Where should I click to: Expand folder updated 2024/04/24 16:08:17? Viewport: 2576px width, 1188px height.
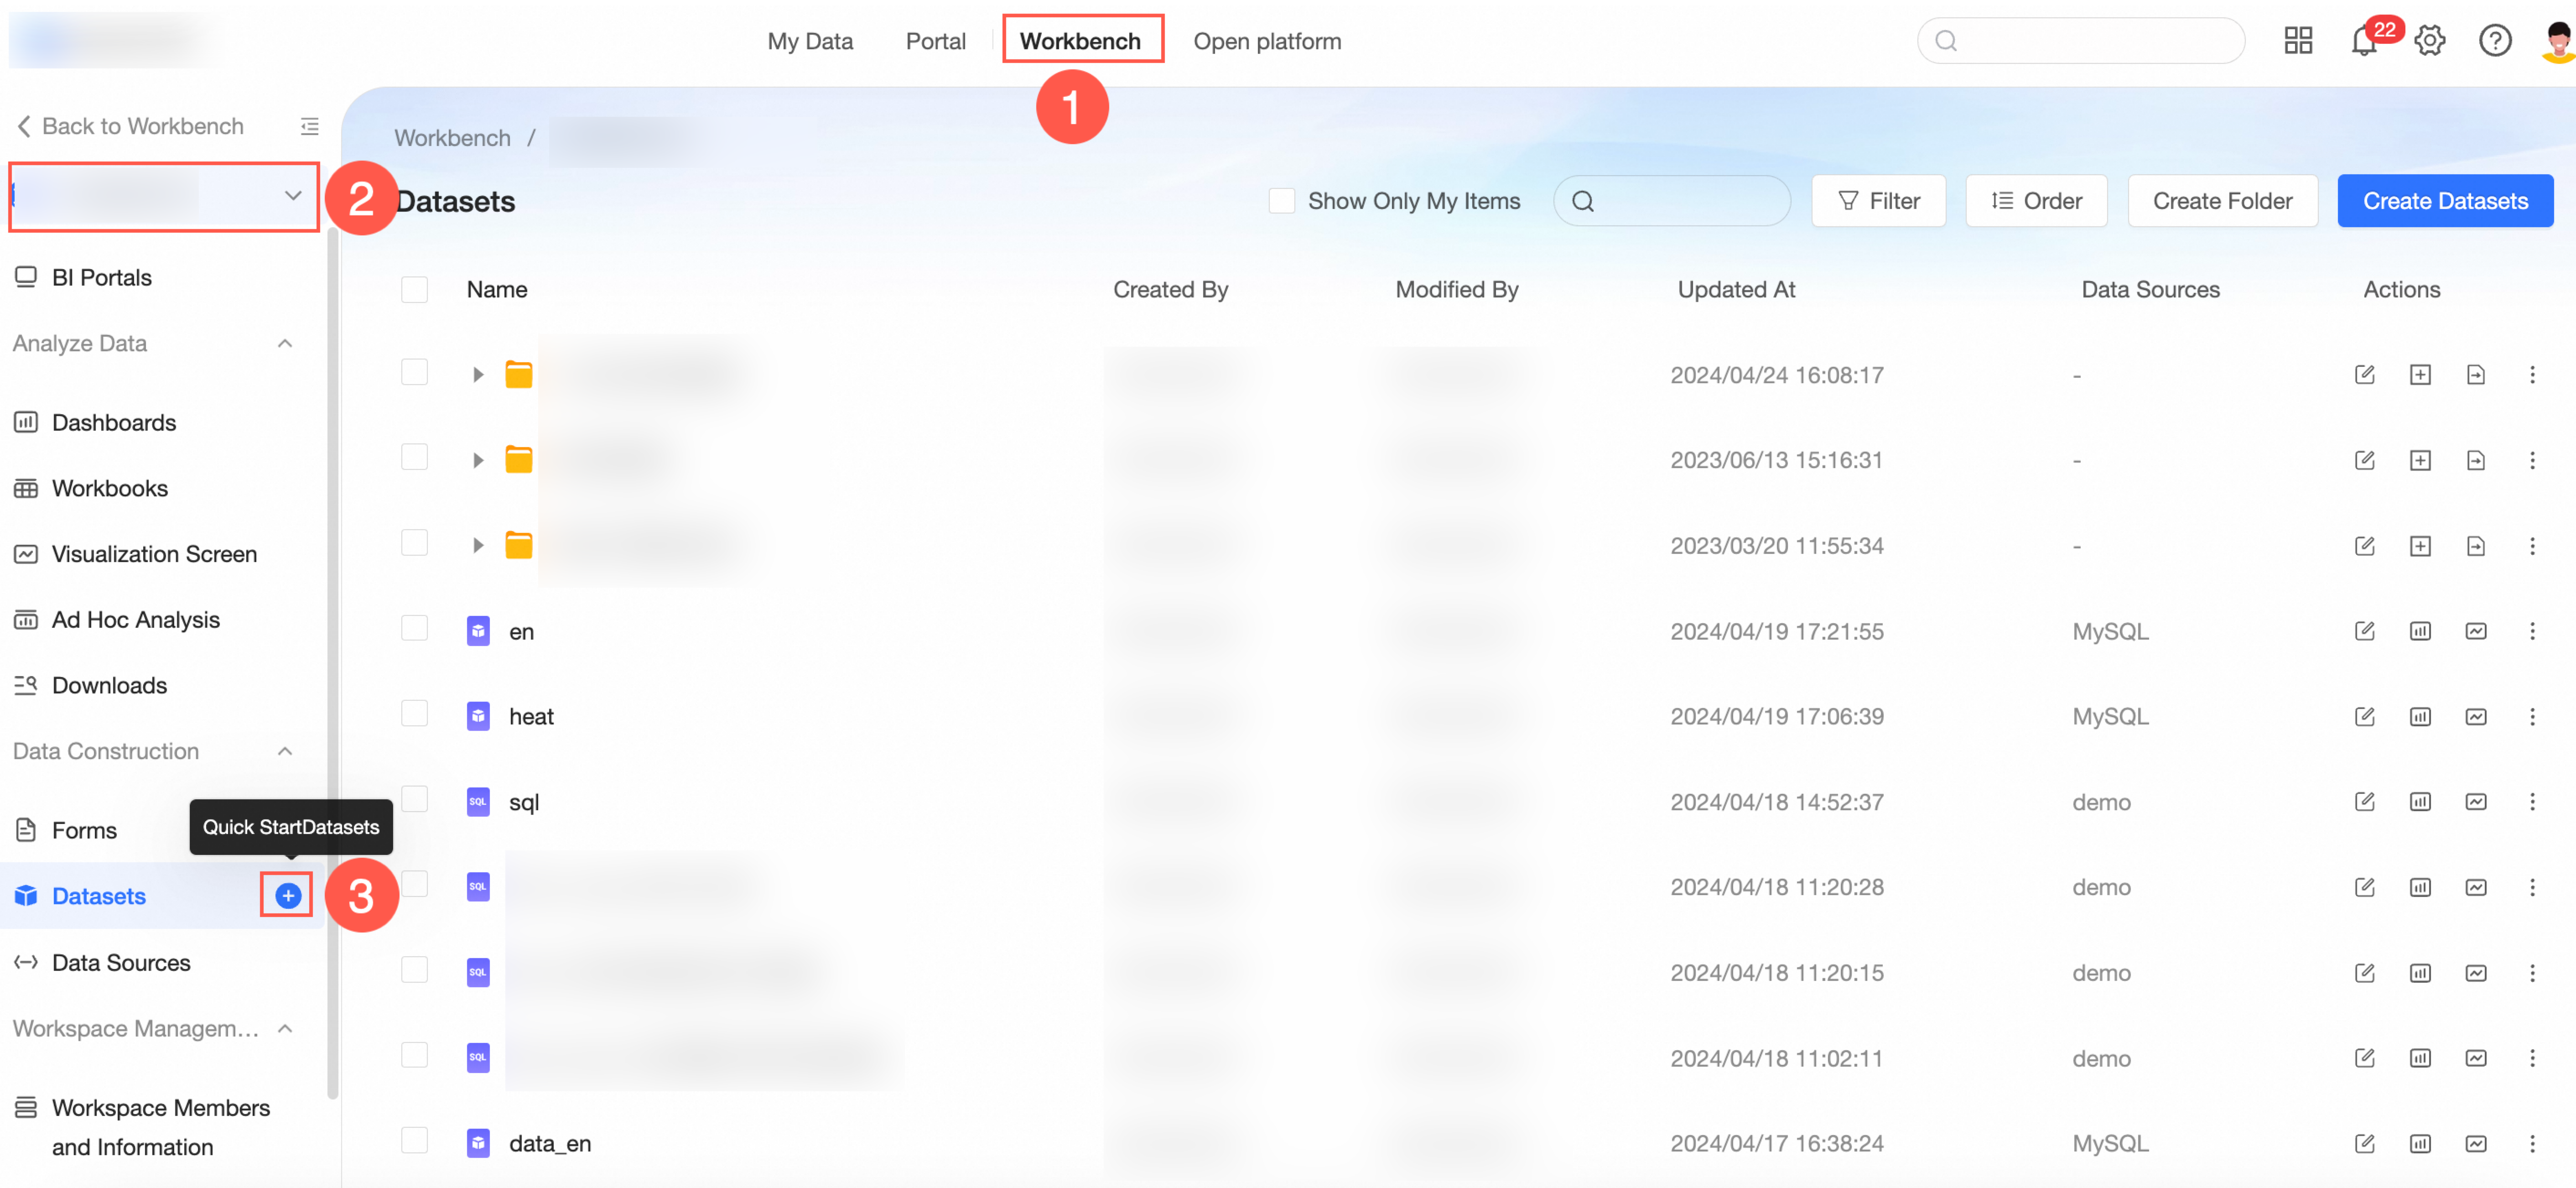pos(478,375)
